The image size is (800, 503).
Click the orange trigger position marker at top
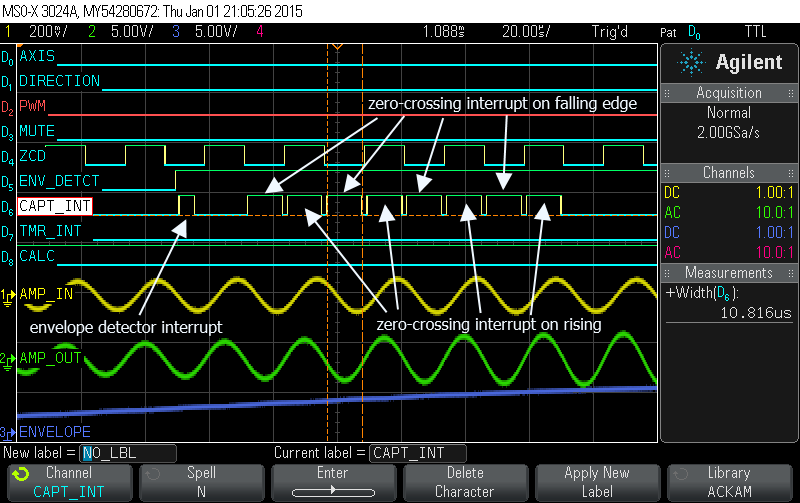click(338, 47)
